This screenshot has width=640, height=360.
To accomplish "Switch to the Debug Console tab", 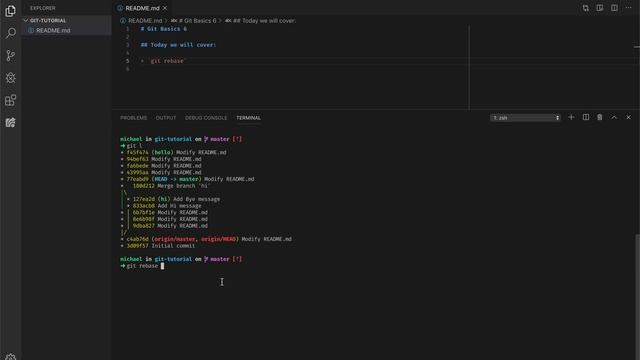I will 206,118.
